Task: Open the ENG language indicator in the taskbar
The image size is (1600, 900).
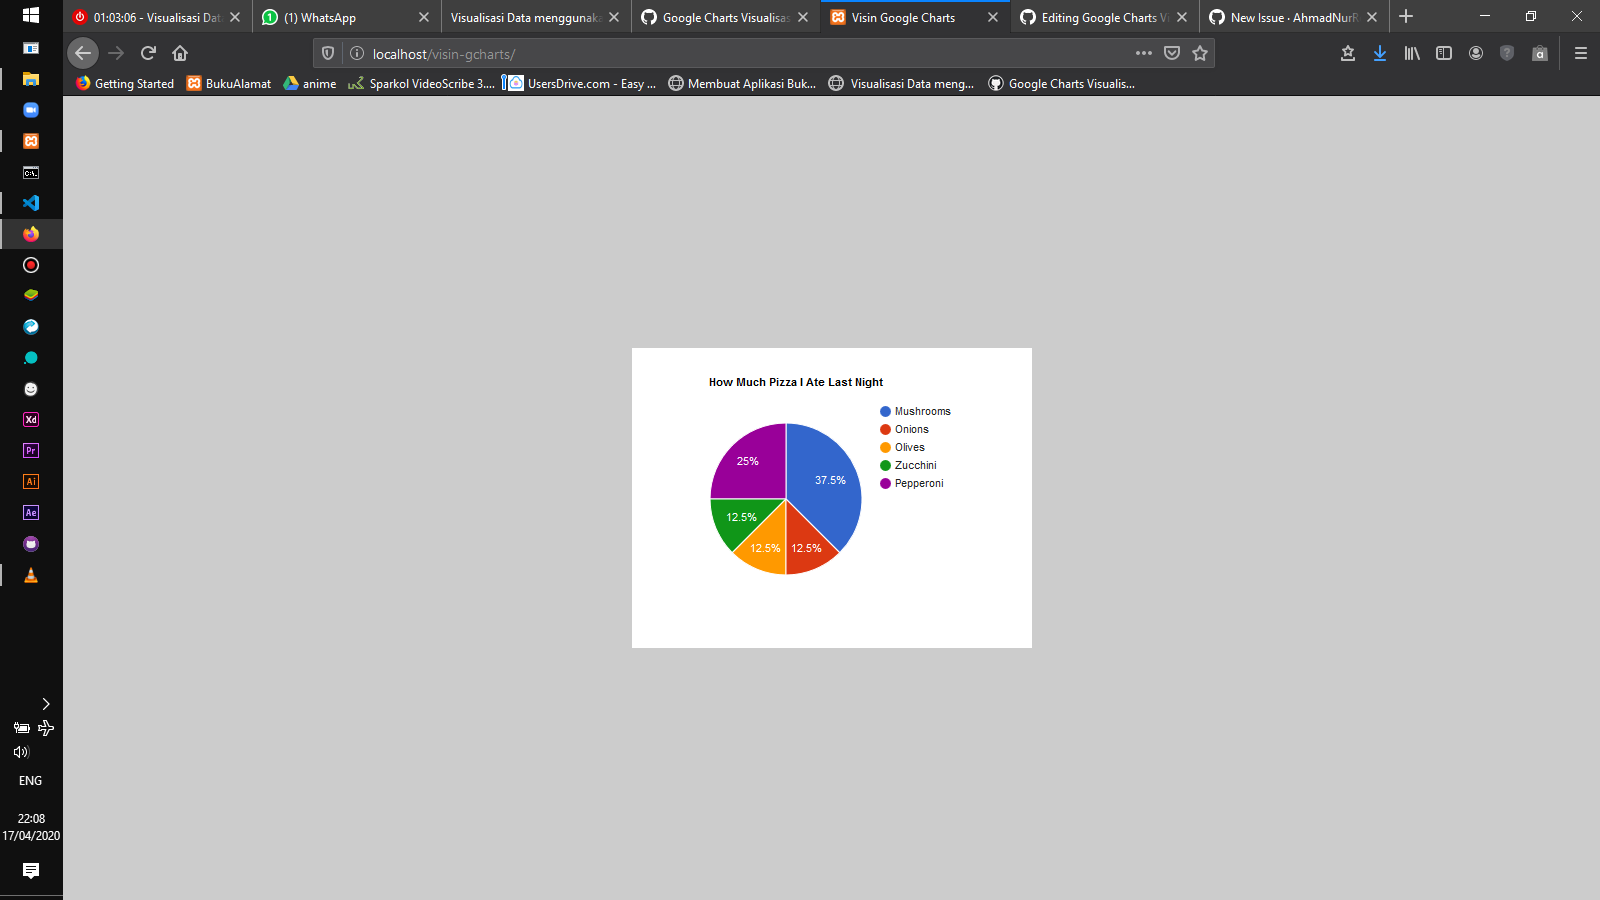Action: point(31,781)
